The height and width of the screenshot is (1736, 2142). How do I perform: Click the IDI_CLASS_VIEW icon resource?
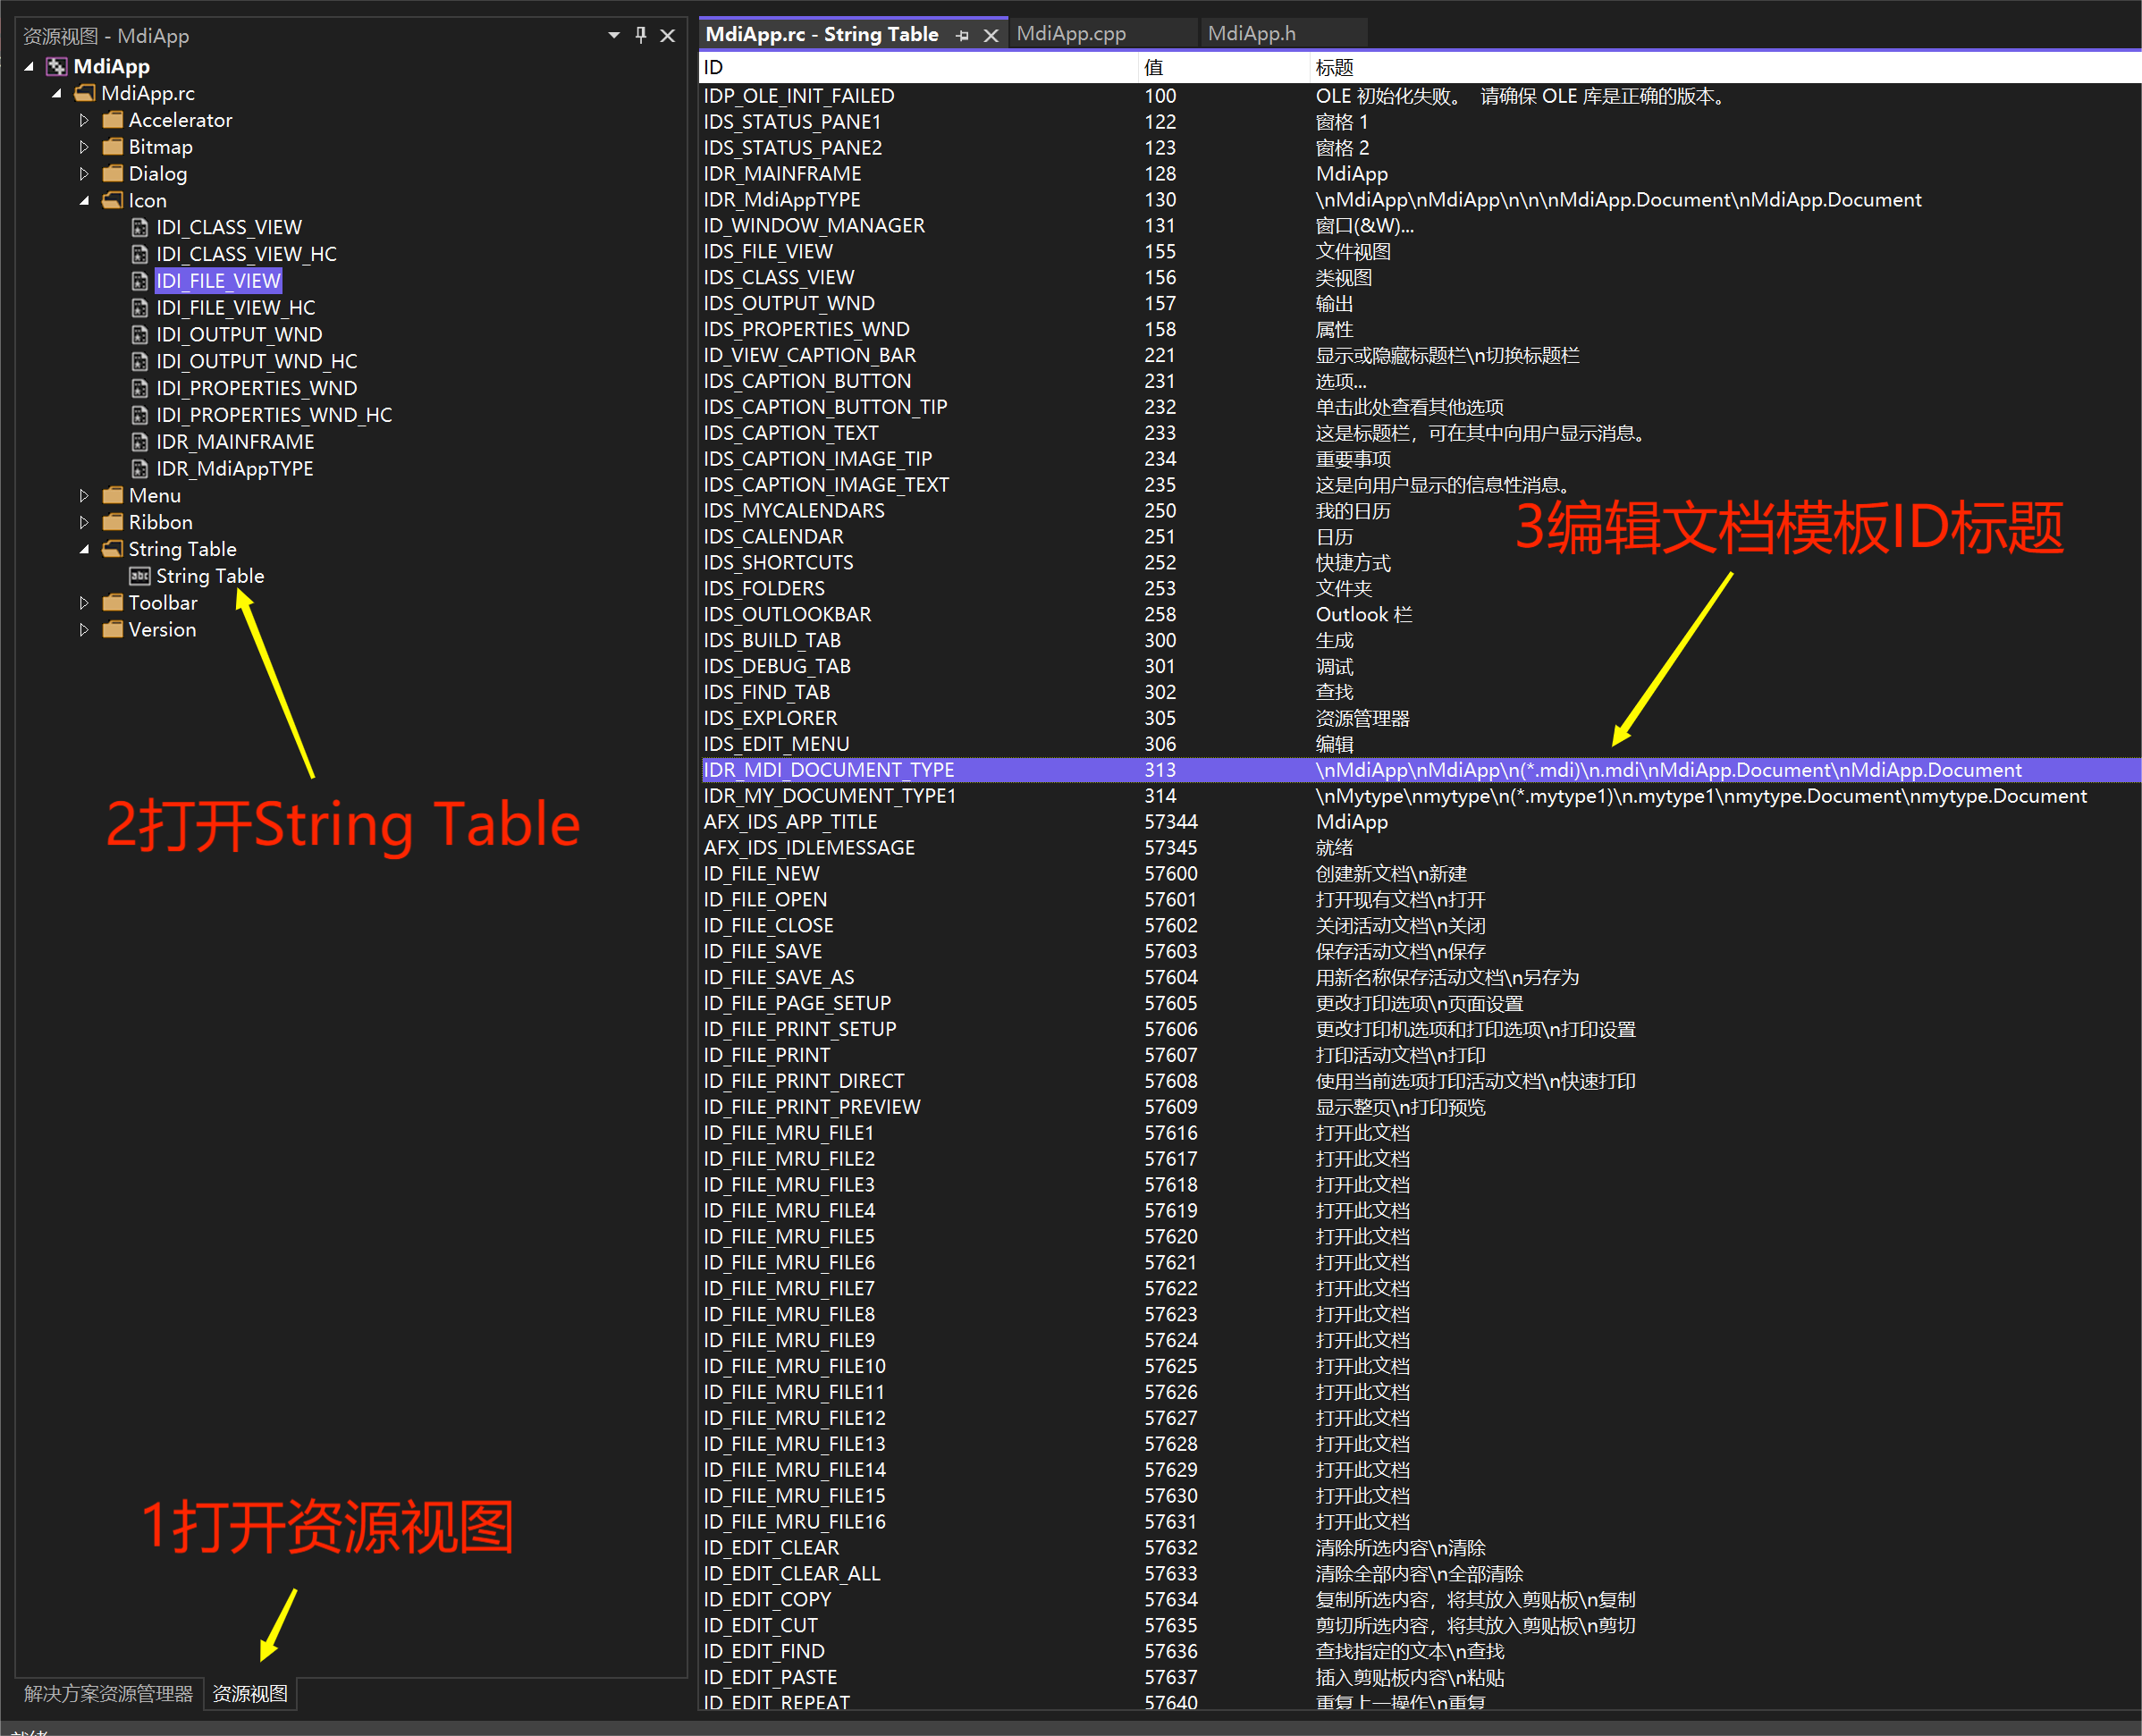pyautogui.click(x=228, y=227)
